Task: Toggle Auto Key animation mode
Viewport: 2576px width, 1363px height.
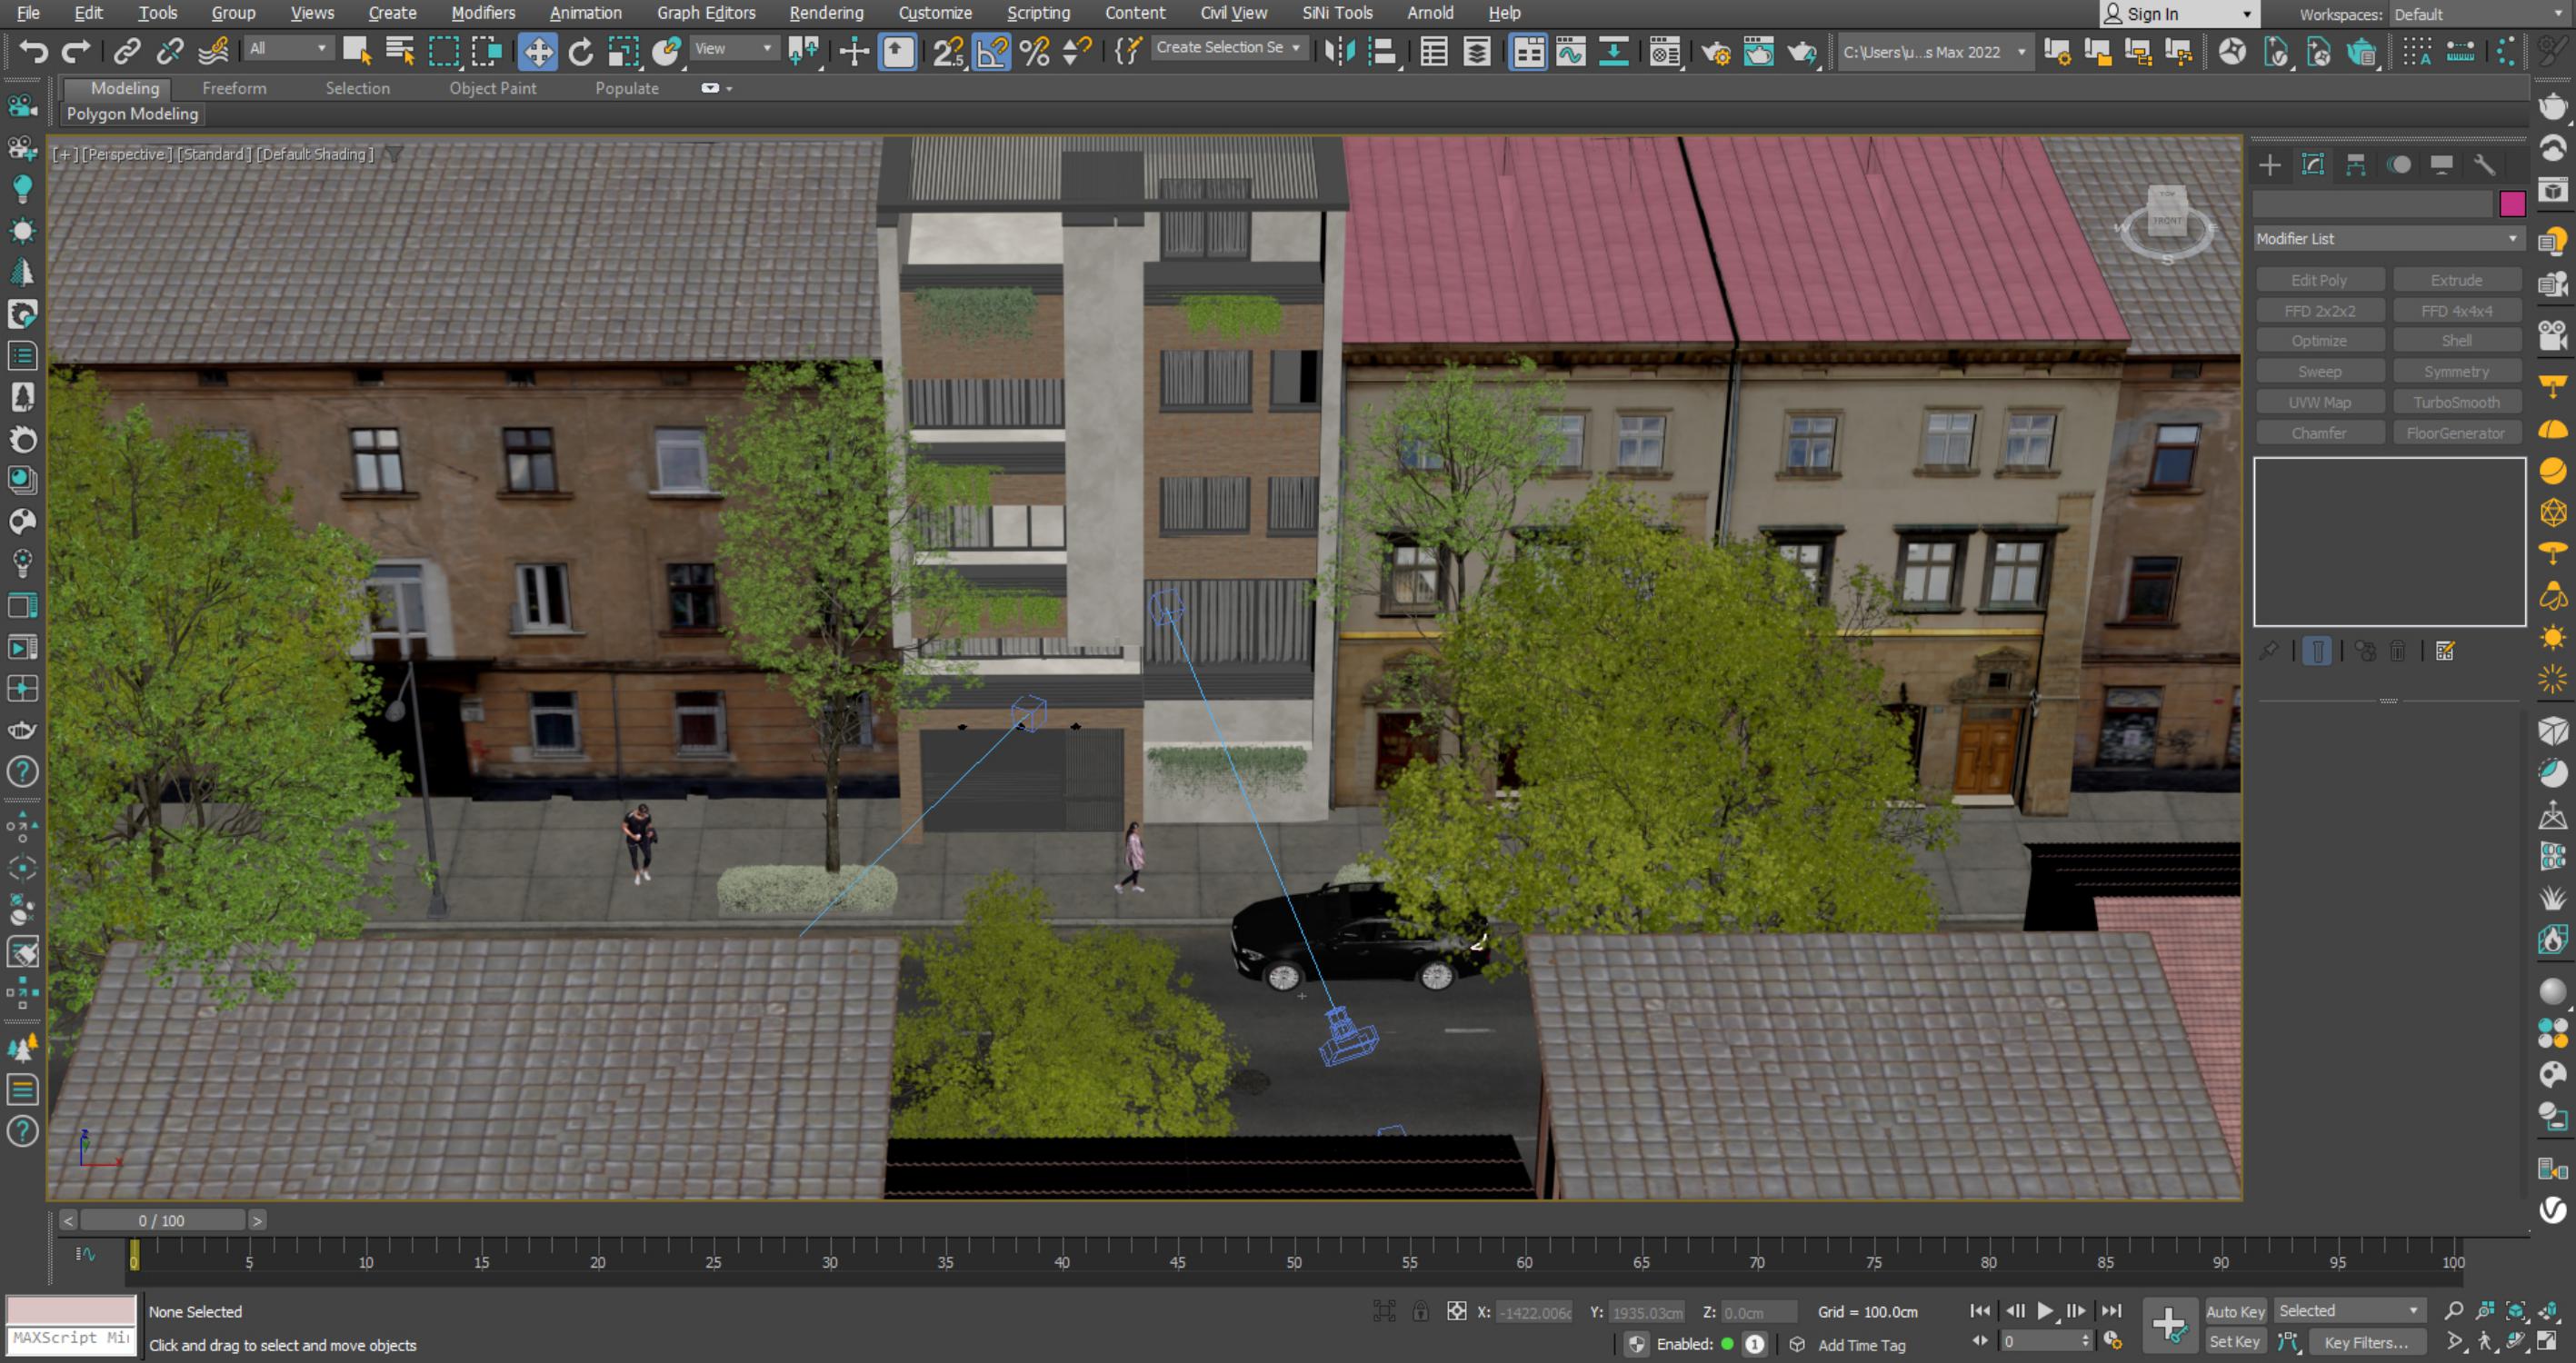Action: (x=2235, y=1311)
